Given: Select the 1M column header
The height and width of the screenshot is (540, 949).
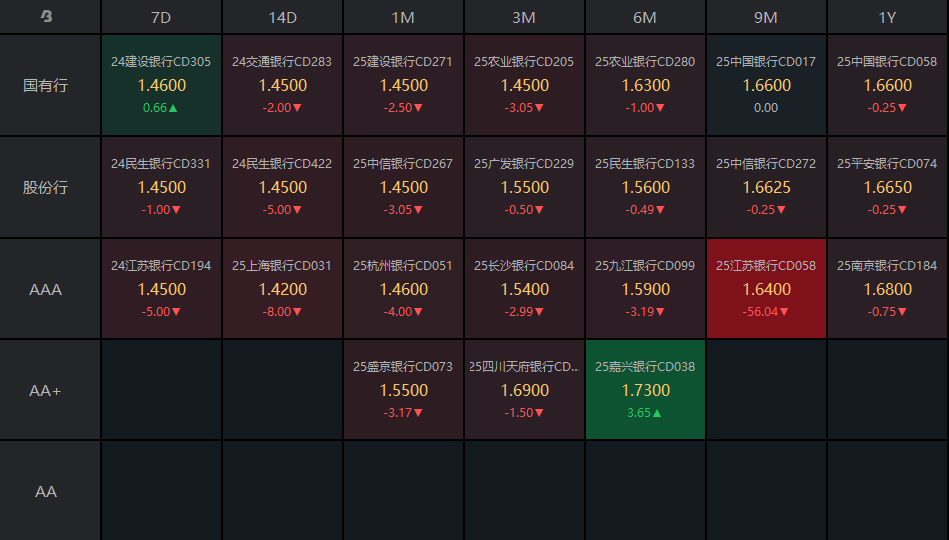Looking at the screenshot, I should click(403, 17).
